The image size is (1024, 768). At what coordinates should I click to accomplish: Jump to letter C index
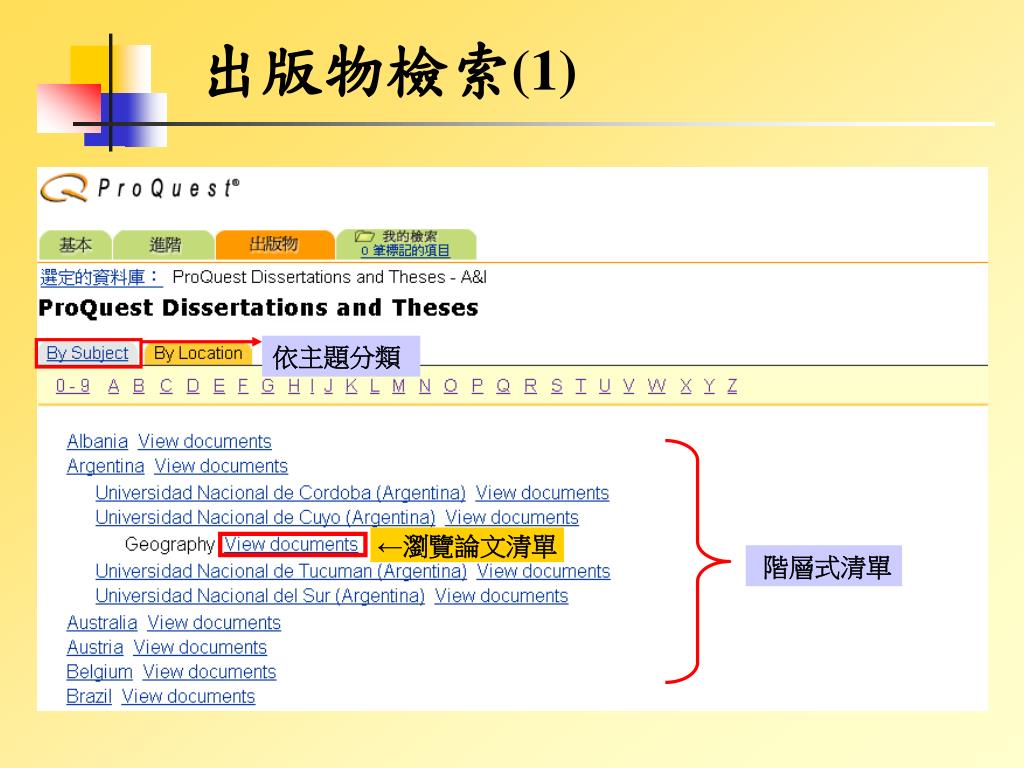tap(167, 386)
